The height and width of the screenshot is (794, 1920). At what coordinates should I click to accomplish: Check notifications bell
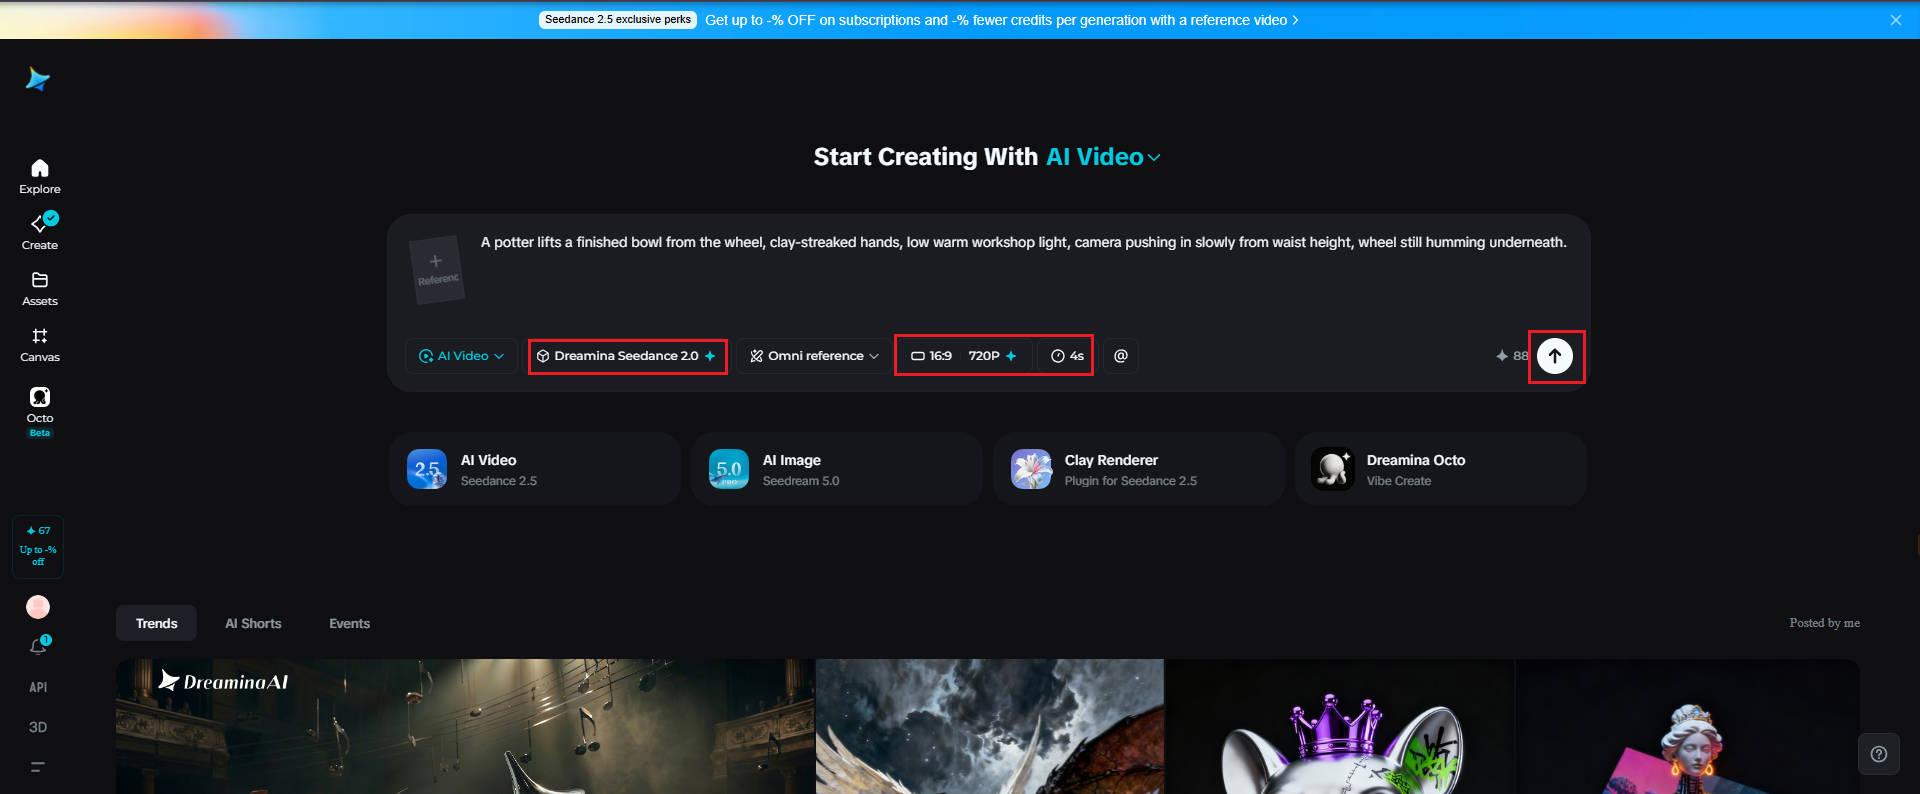(38, 646)
